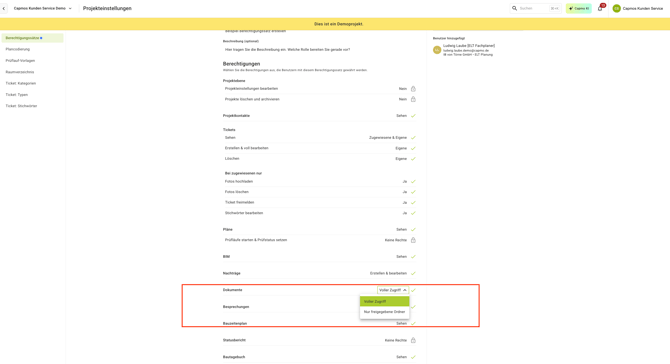Open the Zugewiesene & Eigene value dropdown
The width and height of the screenshot is (670, 364).
coord(388,138)
